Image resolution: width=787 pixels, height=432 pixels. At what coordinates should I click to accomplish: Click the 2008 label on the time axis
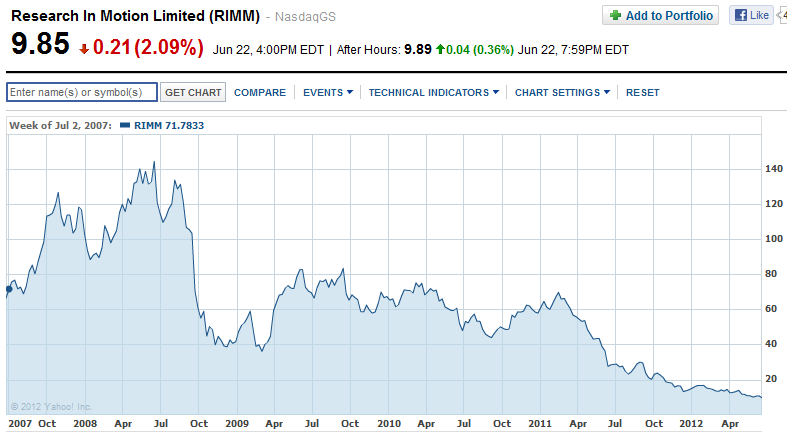coord(85,423)
